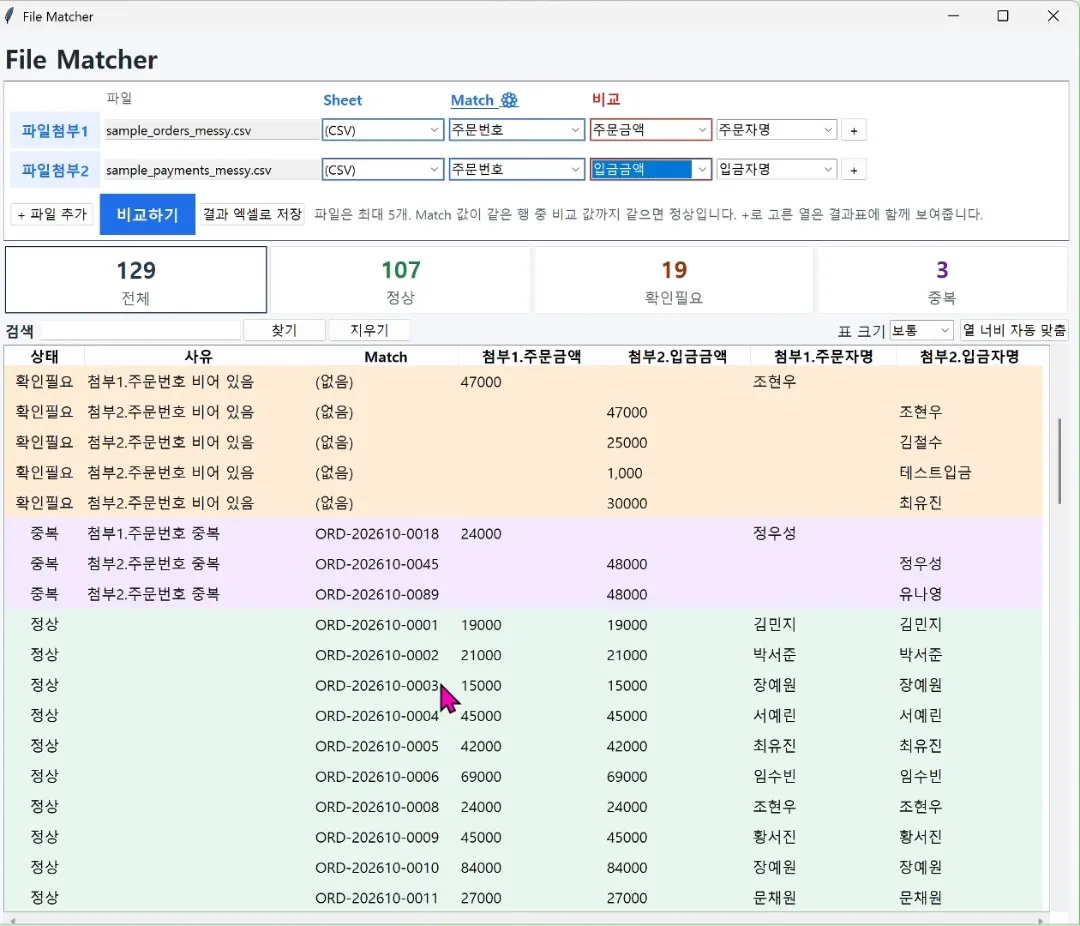Select row with 첨부1.주문번호 비어 있음
Image resolution: width=1080 pixels, height=926 pixels.
(523, 382)
